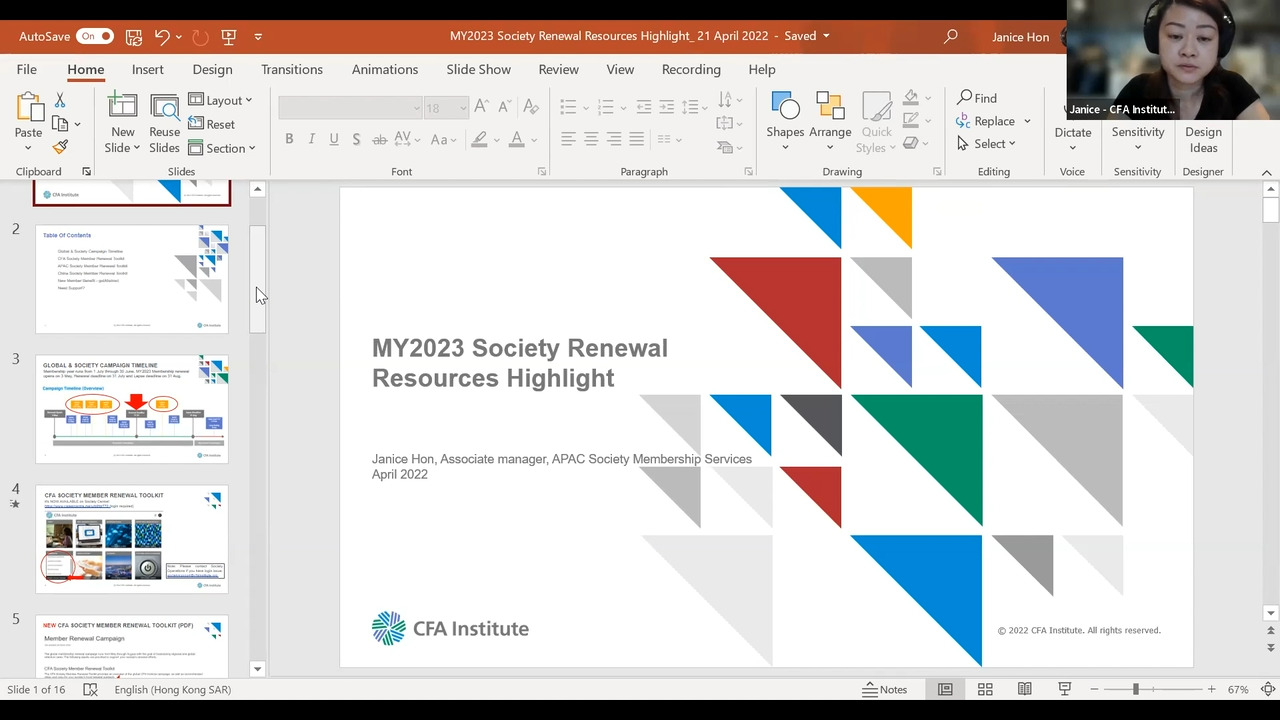Start presentation from beginning icon in quick access
Image resolution: width=1280 pixels, height=720 pixels.
tap(228, 37)
